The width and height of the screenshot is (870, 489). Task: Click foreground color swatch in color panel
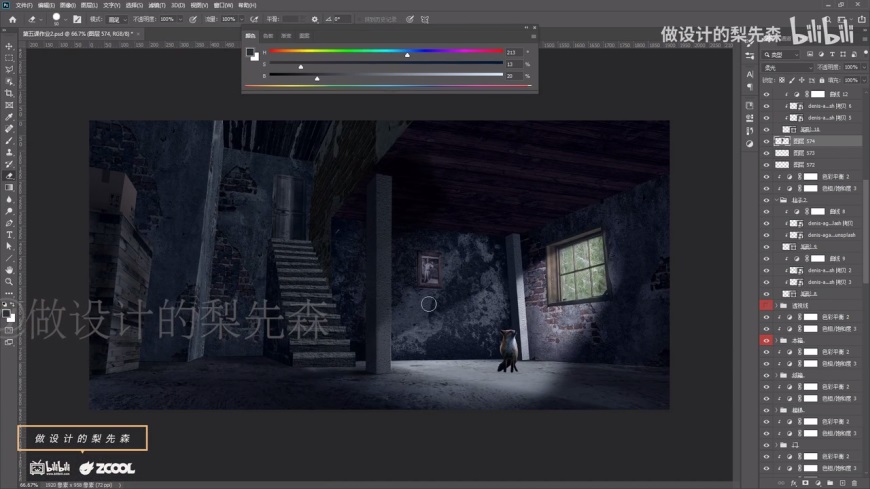(250, 52)
